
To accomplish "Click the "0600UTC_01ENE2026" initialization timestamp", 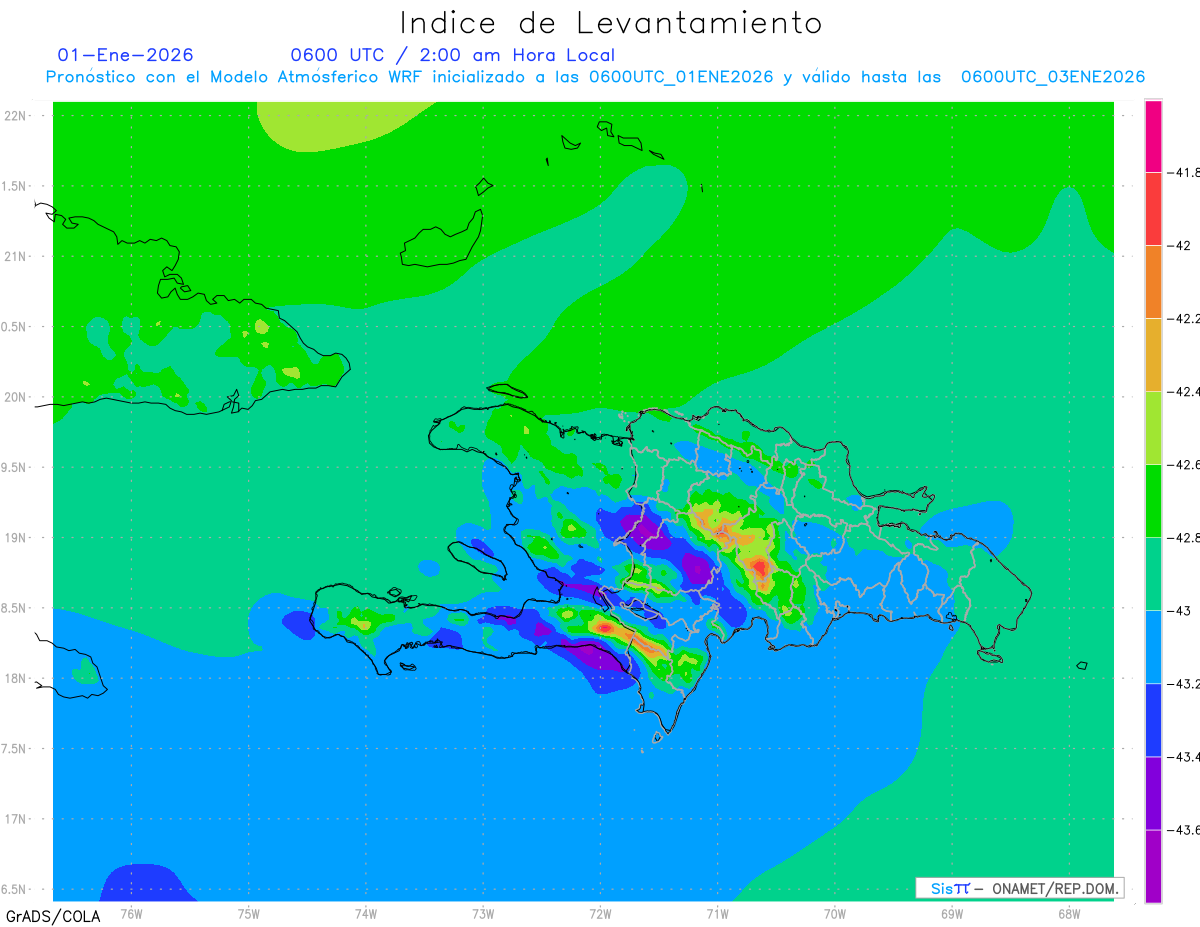I will pyautogui.click(x=681, y=77).
